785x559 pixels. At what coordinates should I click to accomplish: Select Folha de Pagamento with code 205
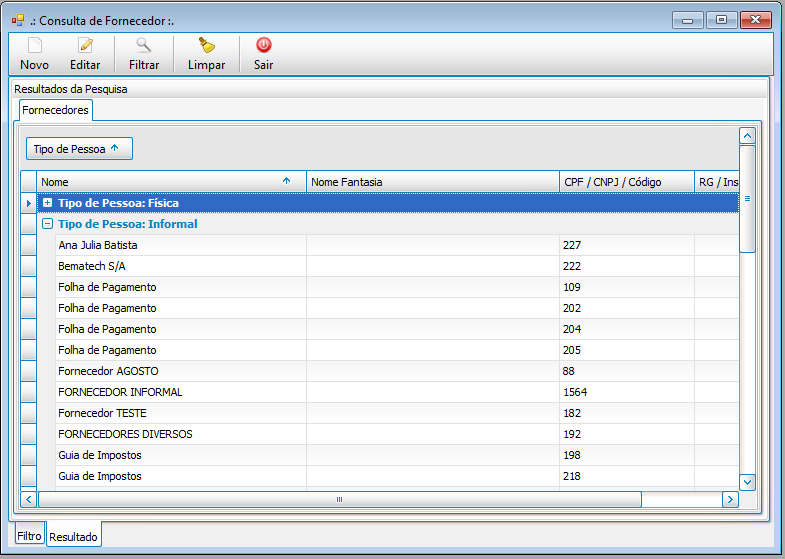point(397,350)
